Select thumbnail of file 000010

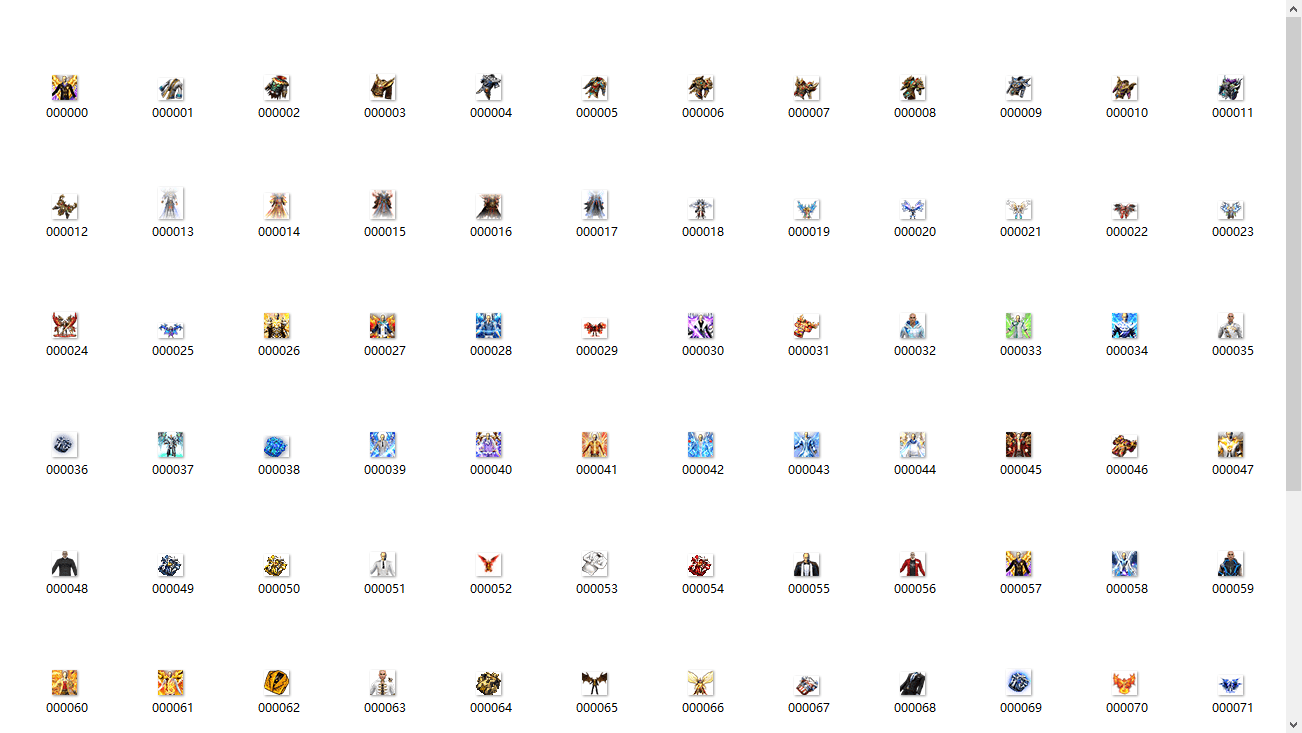1126,88
